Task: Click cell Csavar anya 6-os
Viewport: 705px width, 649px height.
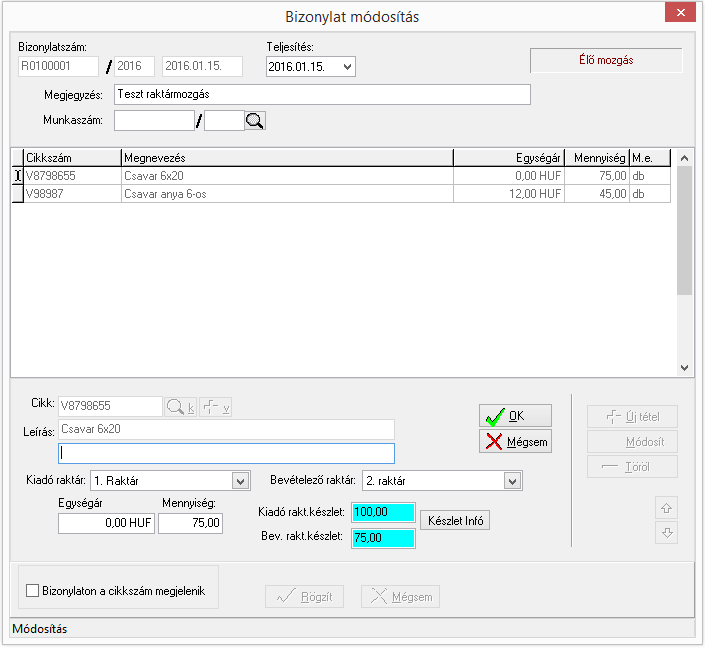Action: [287, 194]
